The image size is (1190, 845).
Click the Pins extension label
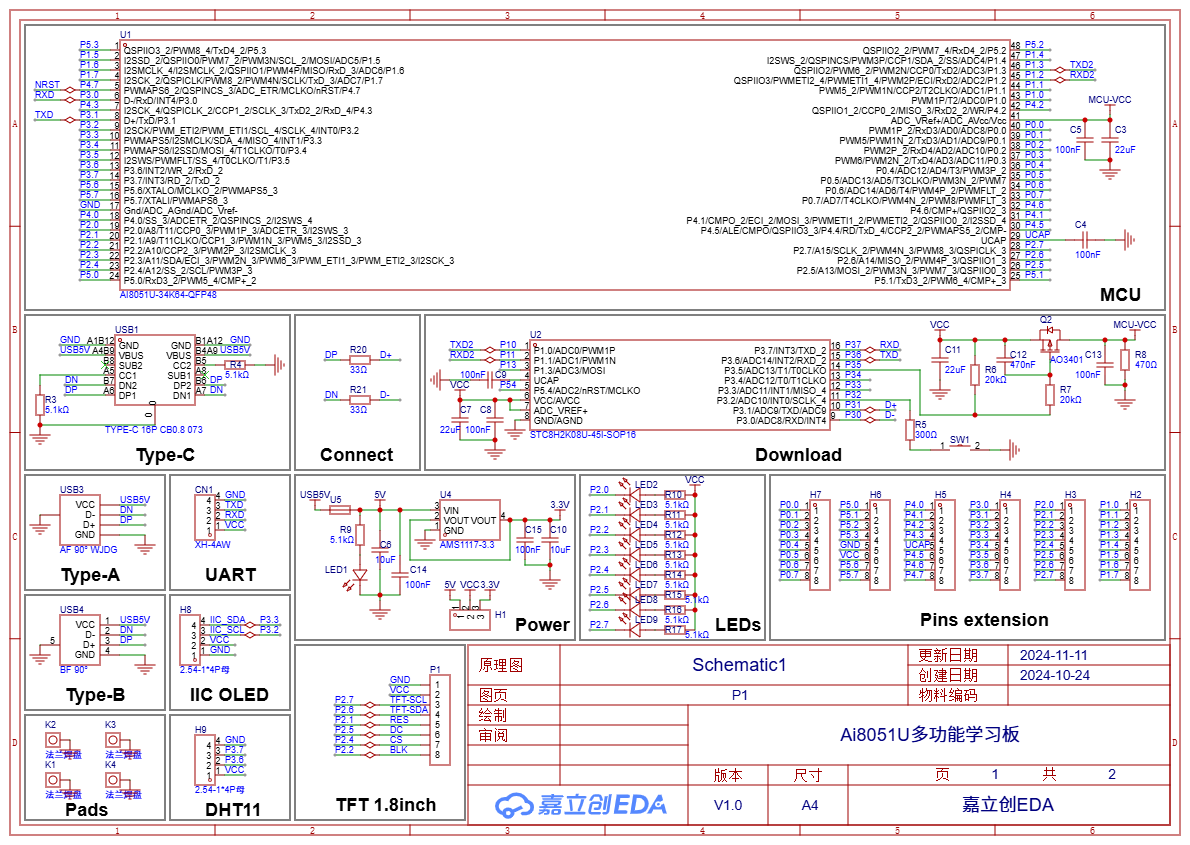[984, 620]
